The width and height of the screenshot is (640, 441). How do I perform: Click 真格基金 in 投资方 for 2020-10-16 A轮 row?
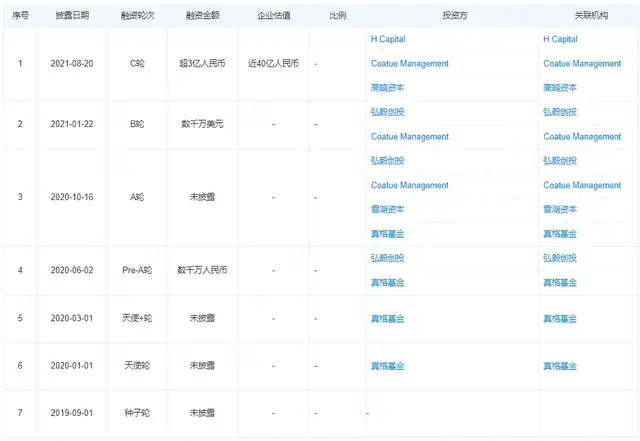point(387,234)
